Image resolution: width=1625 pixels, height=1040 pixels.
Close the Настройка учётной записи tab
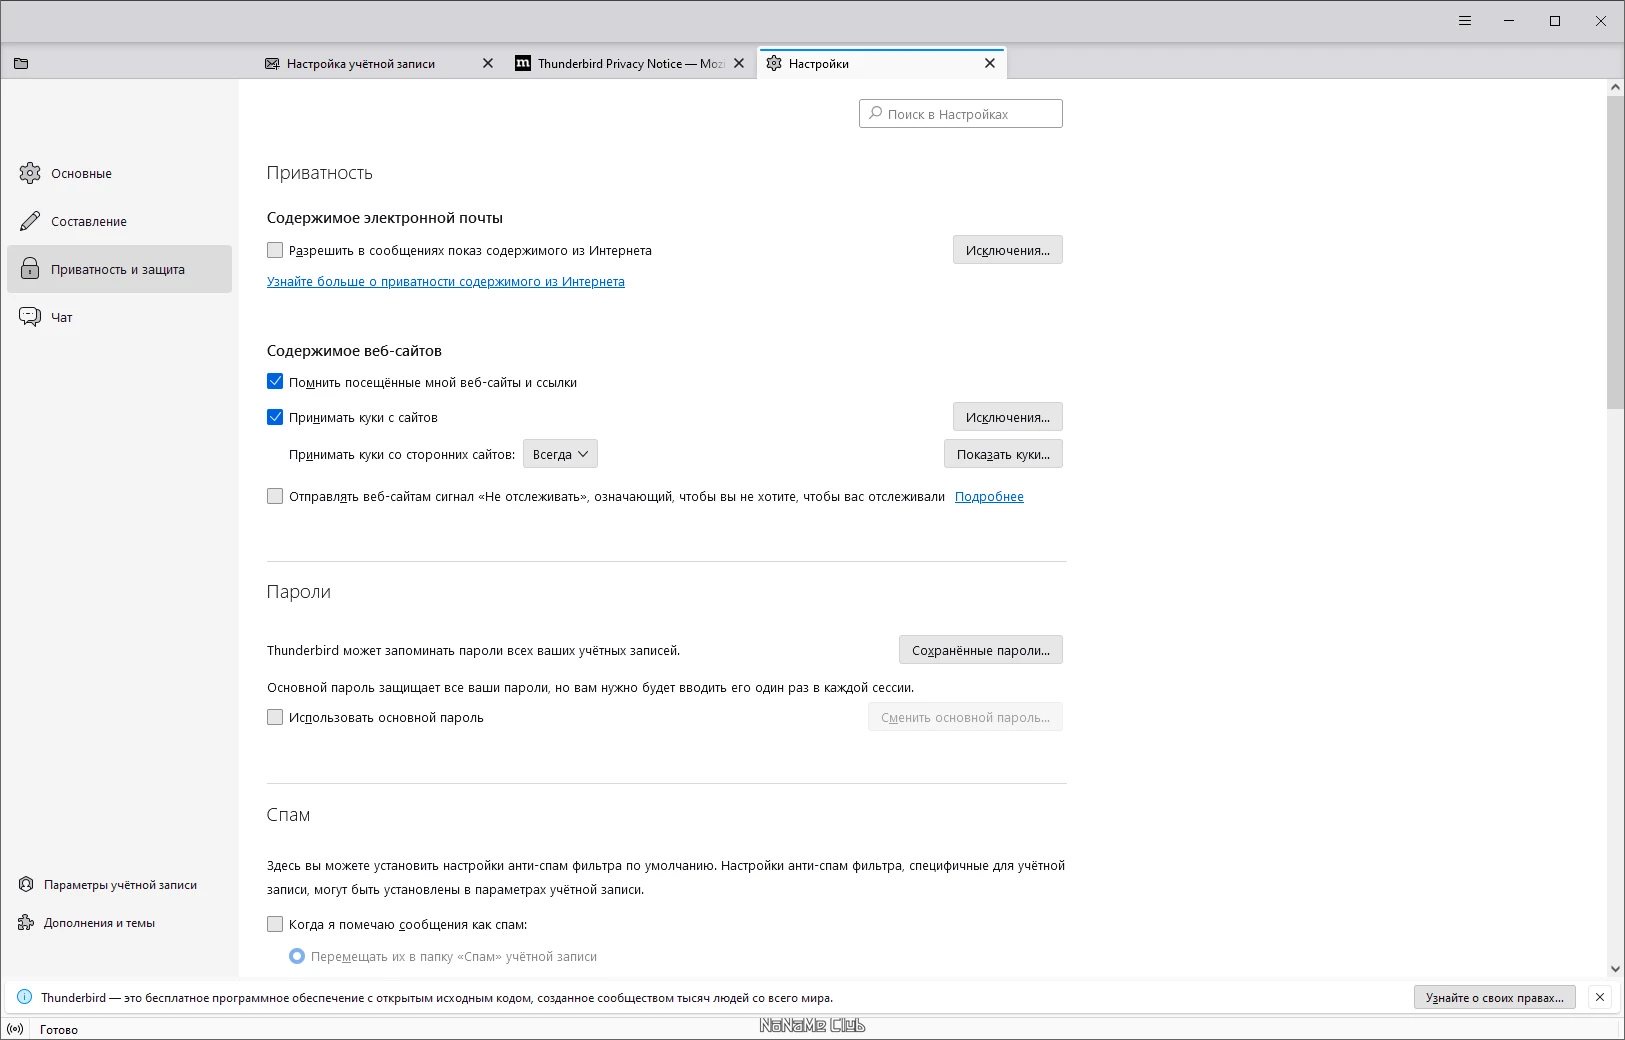pyautogui.click(x=488, y=63)
